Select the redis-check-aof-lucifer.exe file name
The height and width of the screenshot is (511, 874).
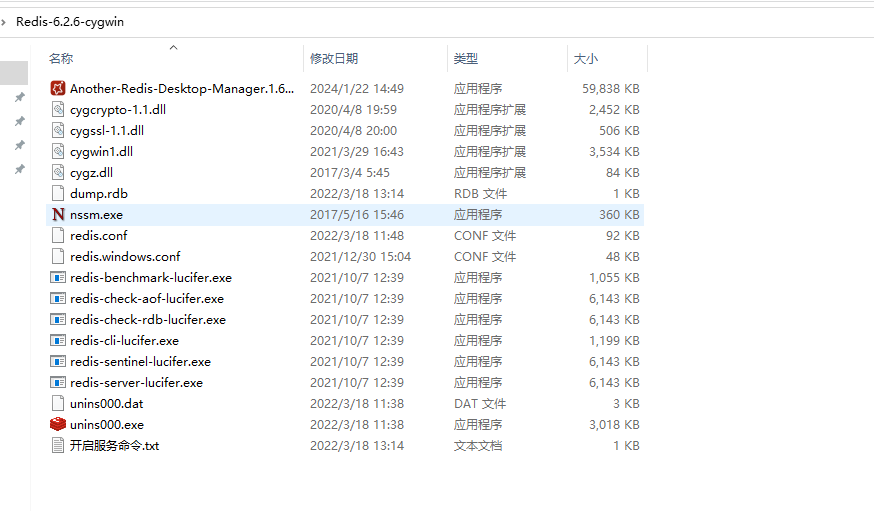147,299
